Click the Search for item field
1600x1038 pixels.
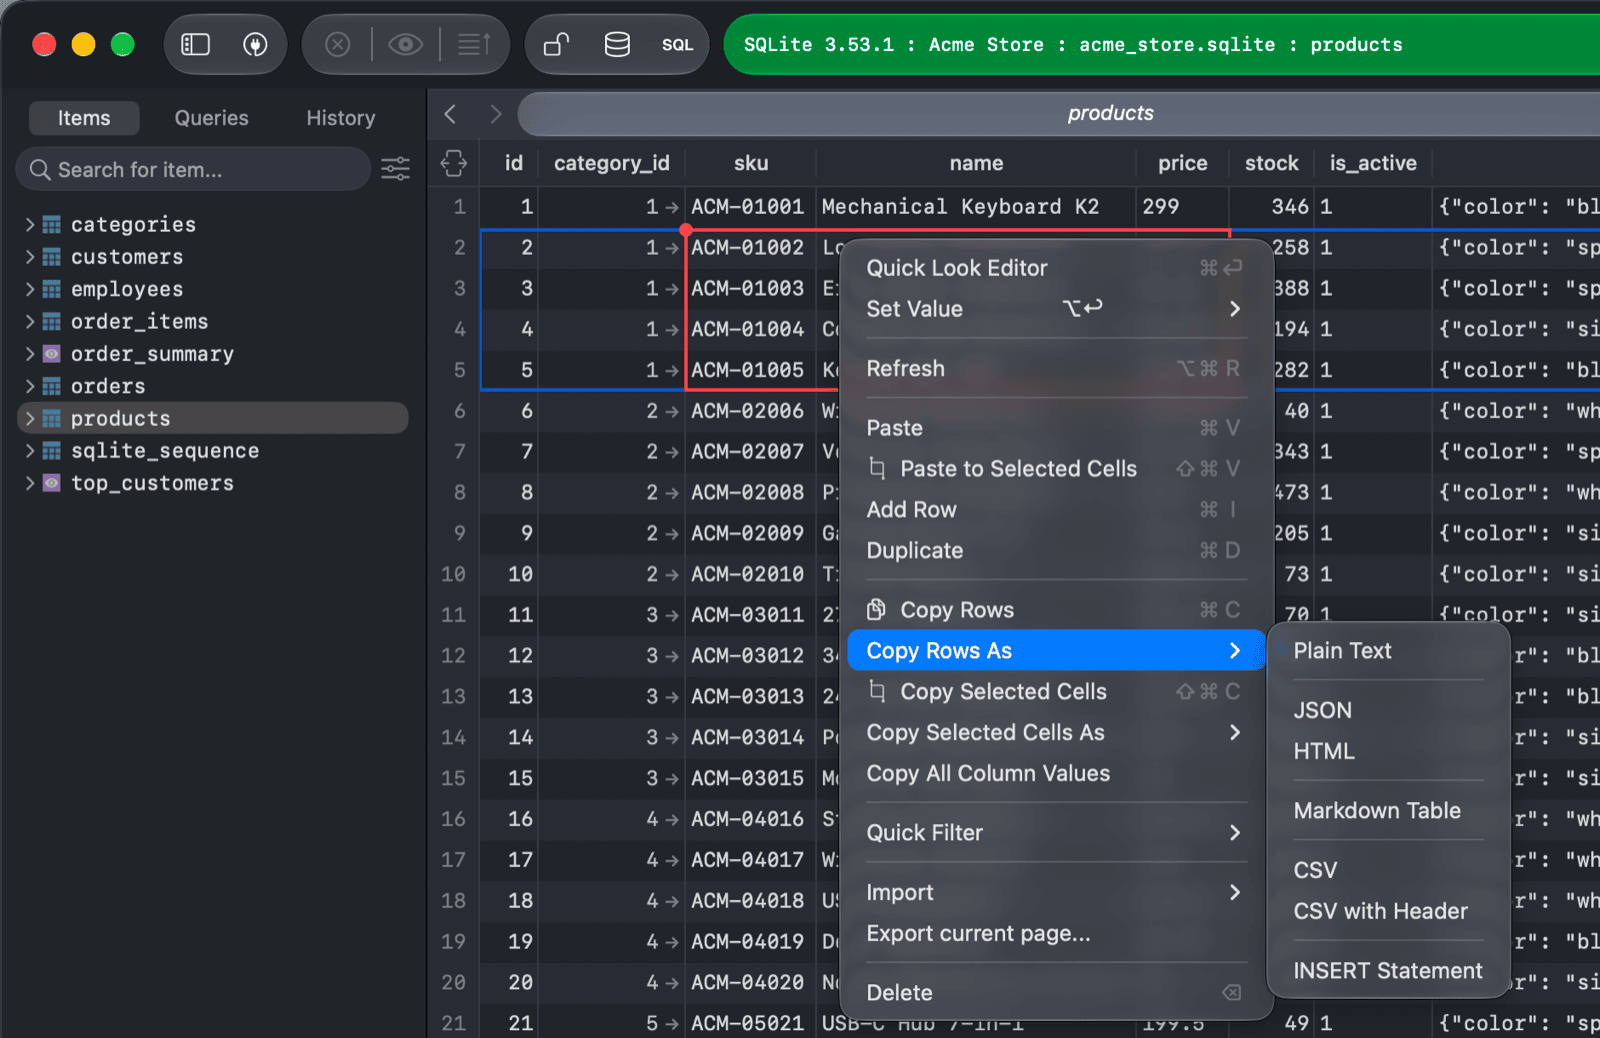[194, 169]
